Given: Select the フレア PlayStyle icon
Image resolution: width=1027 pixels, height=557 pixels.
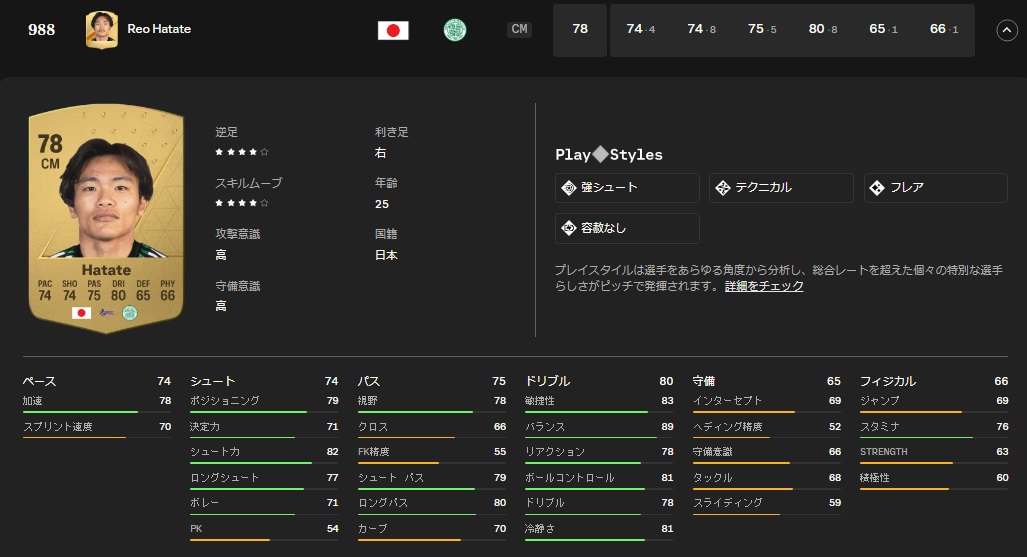Looking at the screenshot, I should (877, 188).
